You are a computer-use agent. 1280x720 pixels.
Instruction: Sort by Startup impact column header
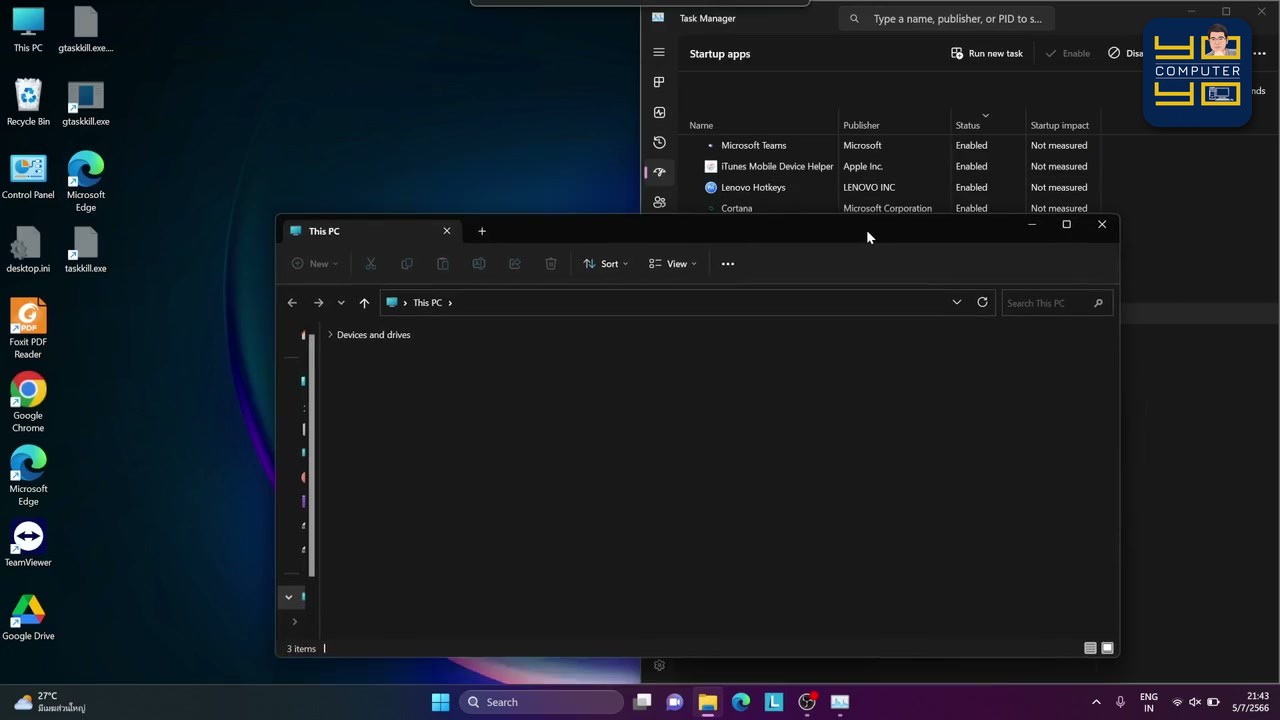coord(1059,125)
